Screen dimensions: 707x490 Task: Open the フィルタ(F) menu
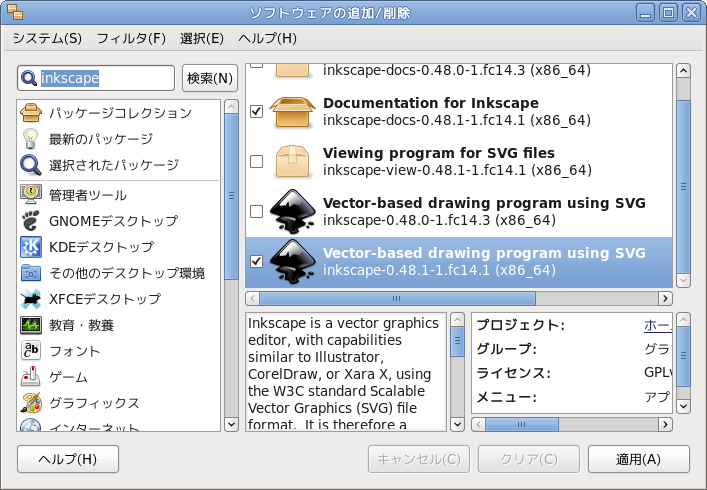point(131,38)
